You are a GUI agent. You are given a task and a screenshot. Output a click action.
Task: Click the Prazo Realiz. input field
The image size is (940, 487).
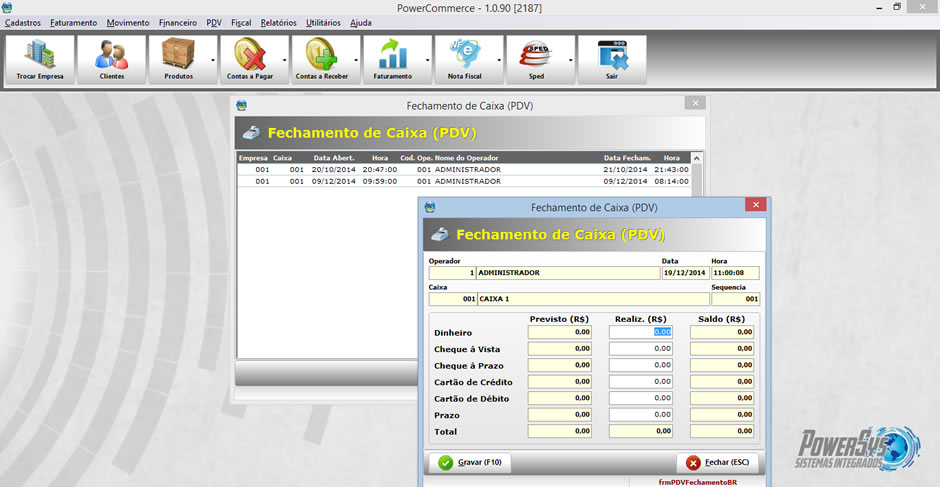pos(641,414)
